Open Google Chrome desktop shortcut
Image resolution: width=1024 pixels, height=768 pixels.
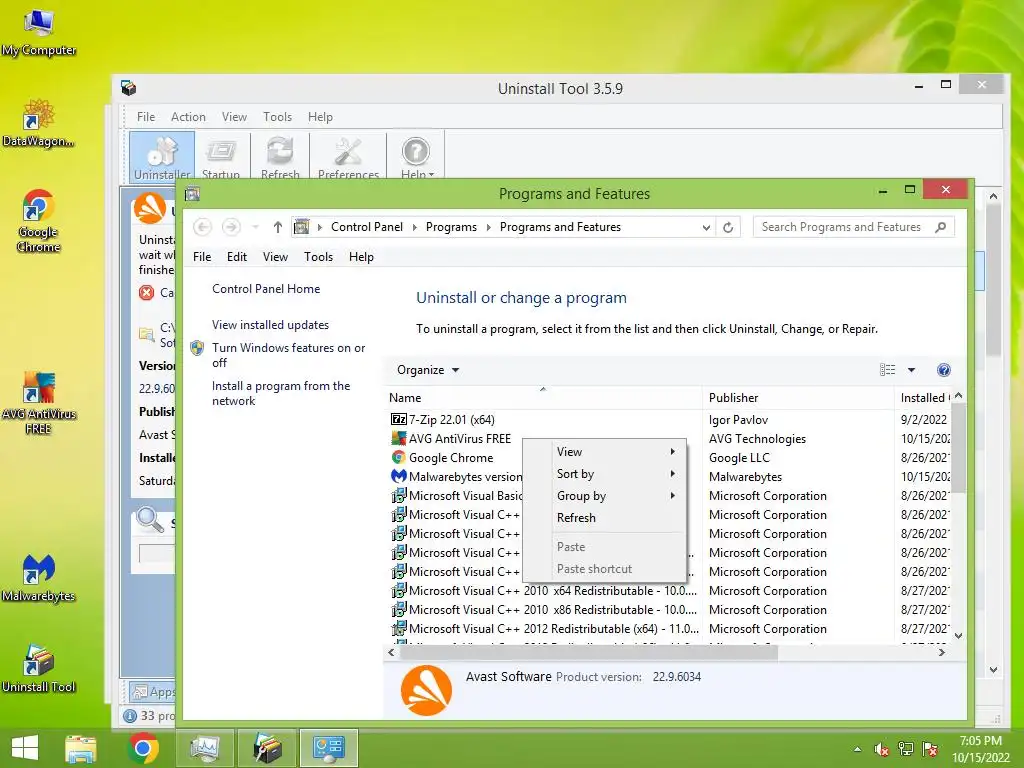(x=38, y=221)
